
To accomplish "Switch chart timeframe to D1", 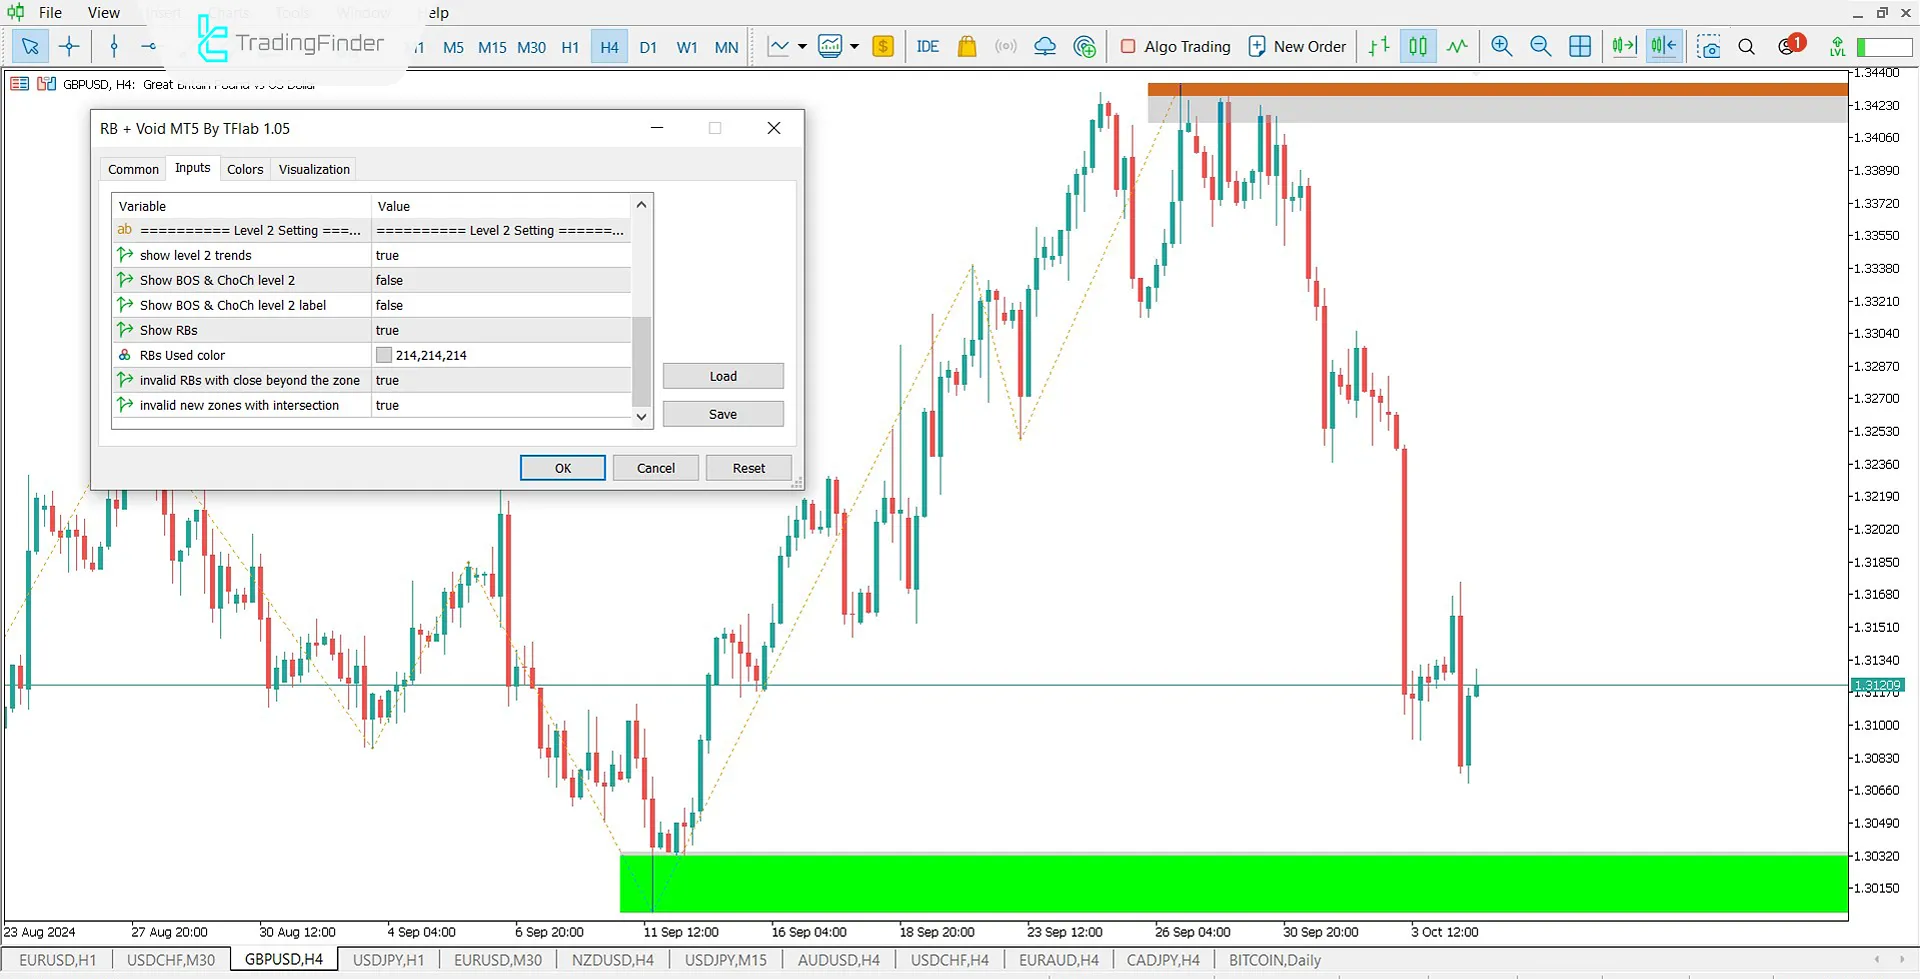I will [x=648, y=46].
